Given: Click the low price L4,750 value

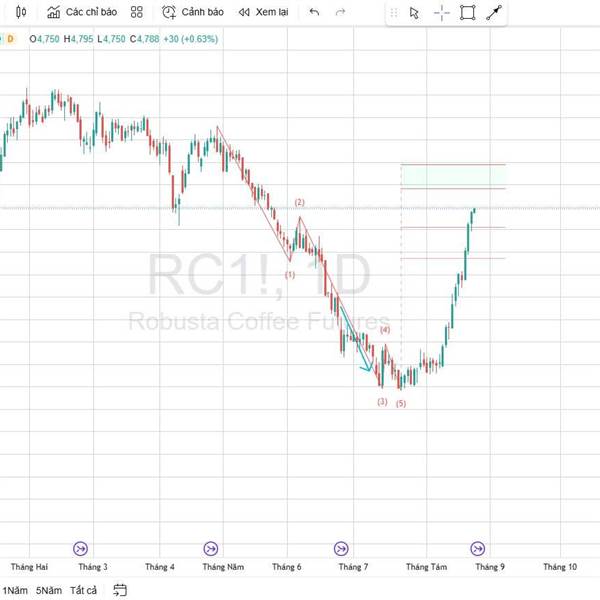Looking at the screenshot, I should [x=111, y=39].
